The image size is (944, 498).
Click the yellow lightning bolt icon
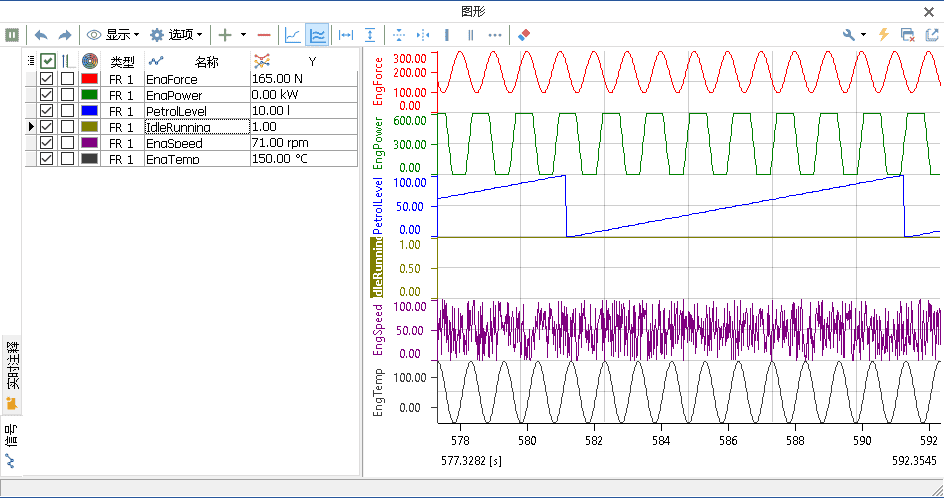pyautogui.click(x=883, y=34)
